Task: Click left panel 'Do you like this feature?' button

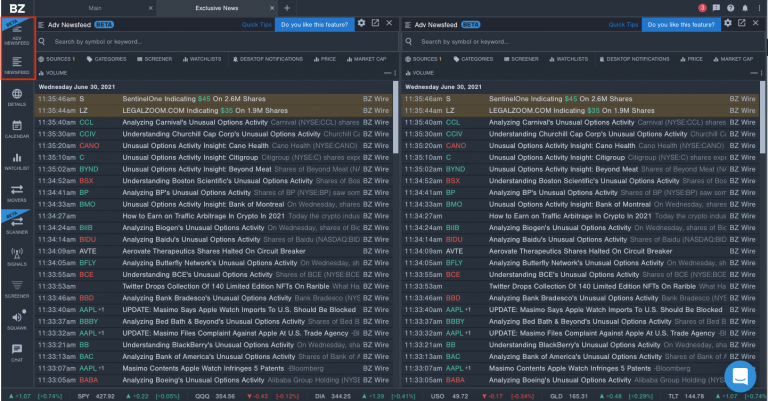Action: [x=314, y=24]
